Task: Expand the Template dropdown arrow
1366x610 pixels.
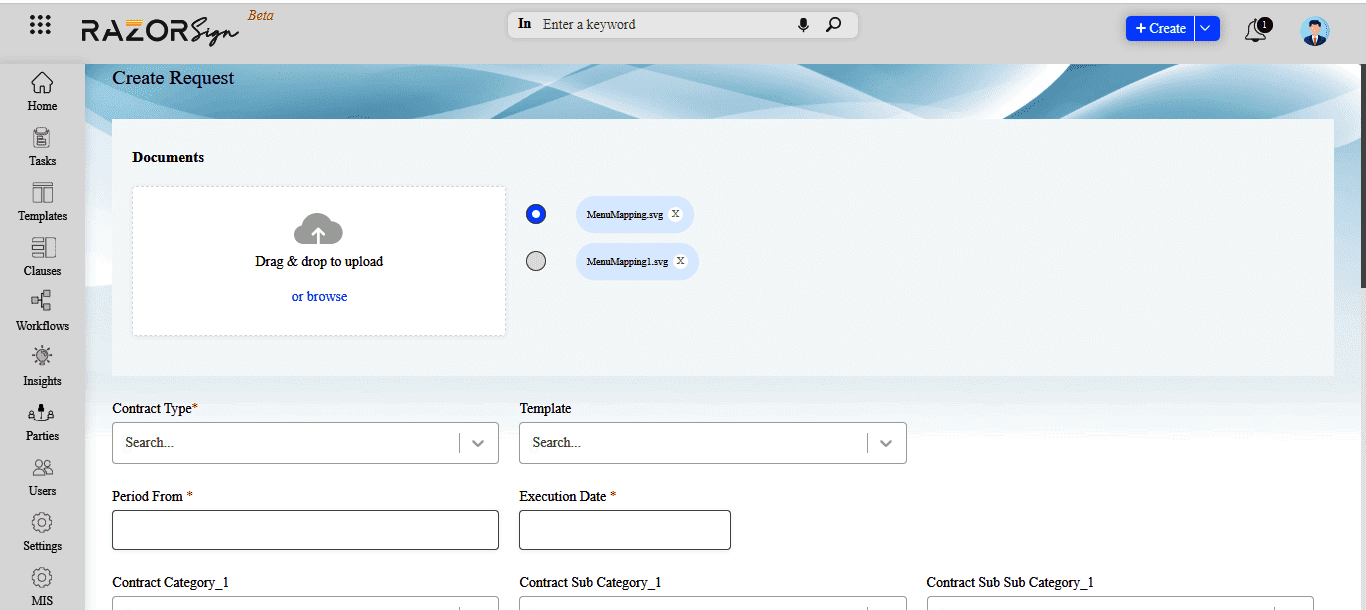Action: [x=886, y=443]
